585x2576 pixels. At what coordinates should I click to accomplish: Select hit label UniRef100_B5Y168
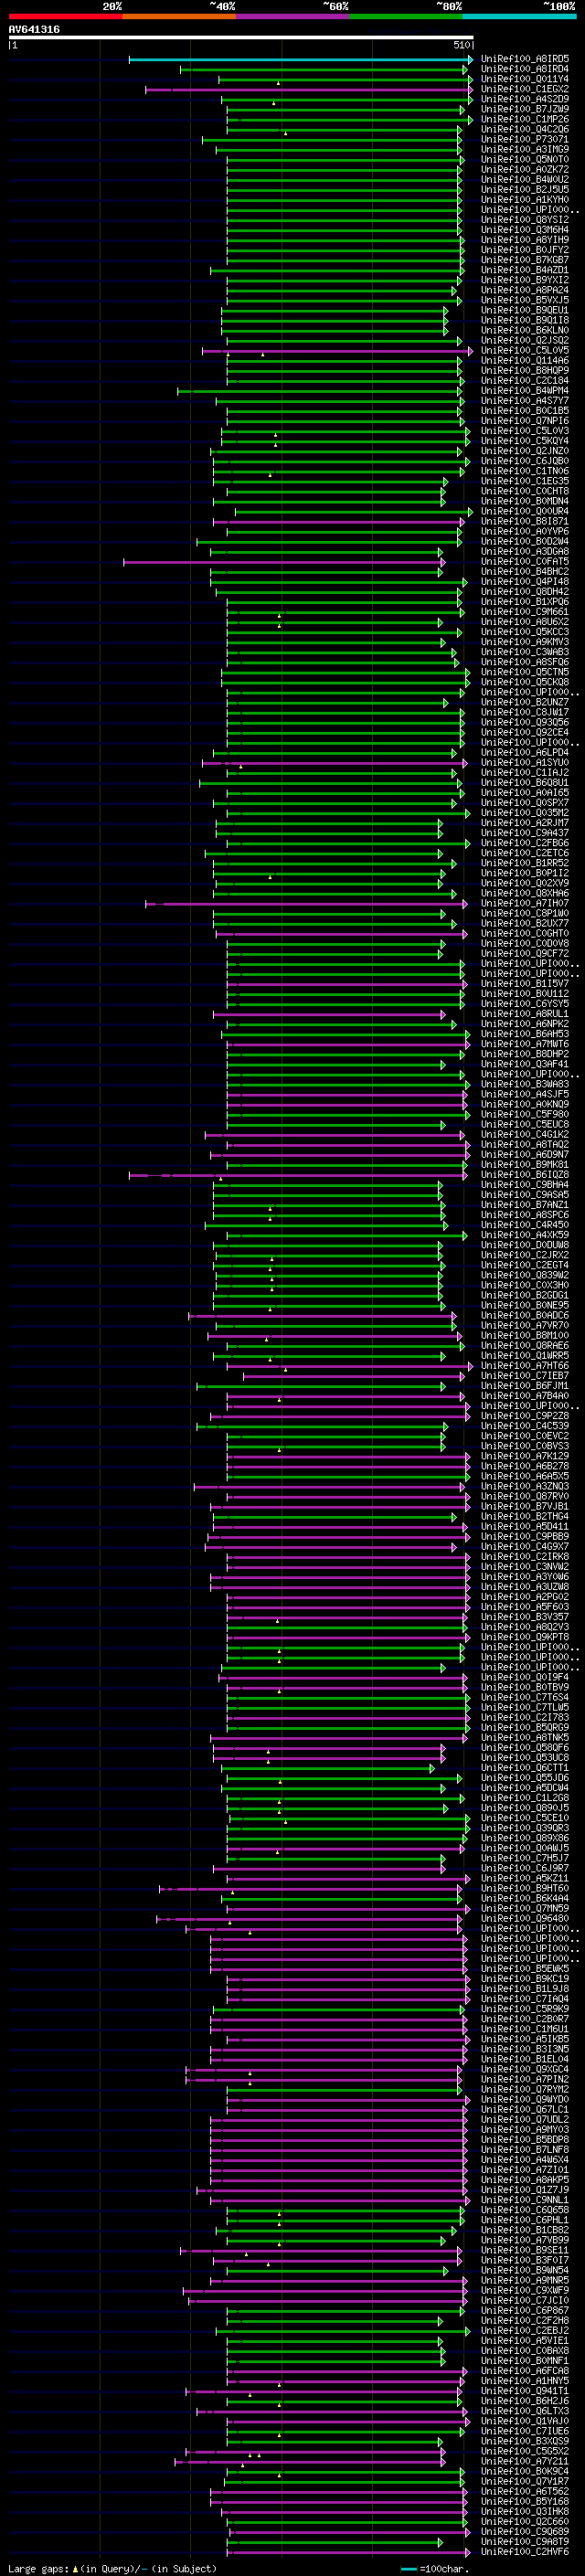(525, 2501)
